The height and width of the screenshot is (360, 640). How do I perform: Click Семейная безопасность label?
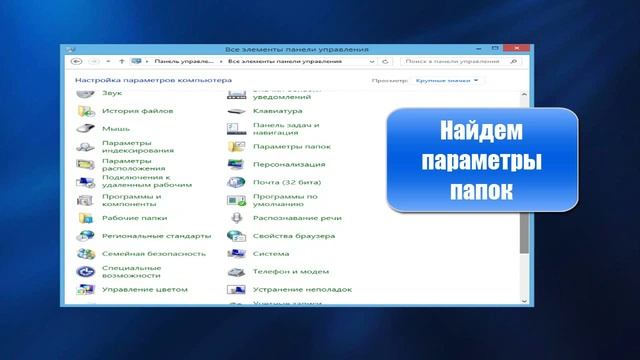(x=154, y=253)
